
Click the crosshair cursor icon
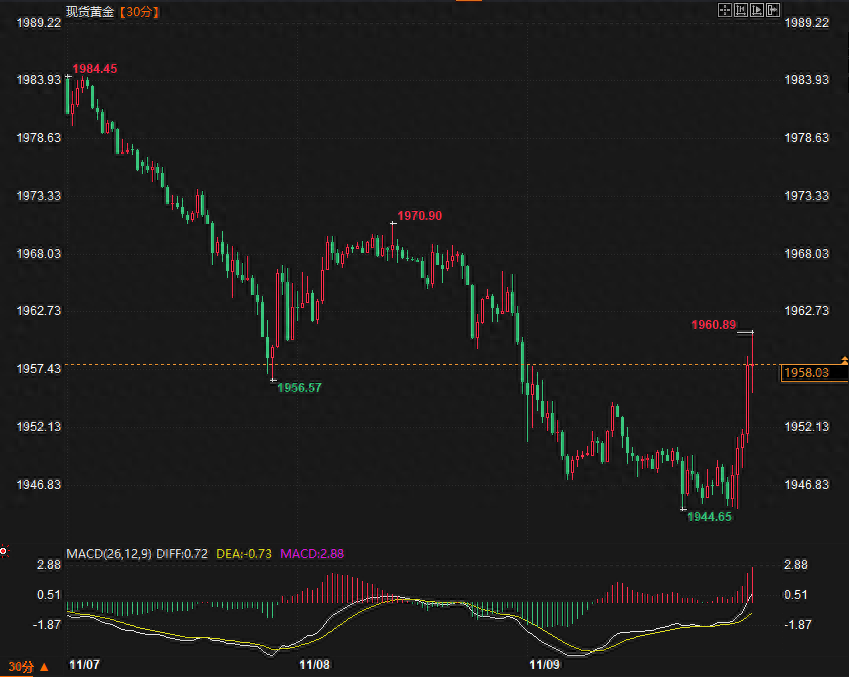click(725, 10)
